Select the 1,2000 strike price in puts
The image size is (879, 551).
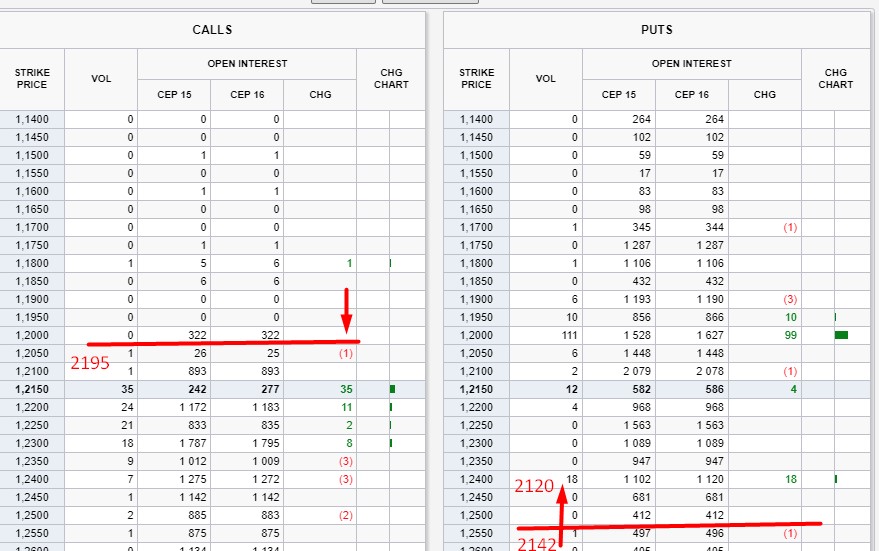[476, 335]
